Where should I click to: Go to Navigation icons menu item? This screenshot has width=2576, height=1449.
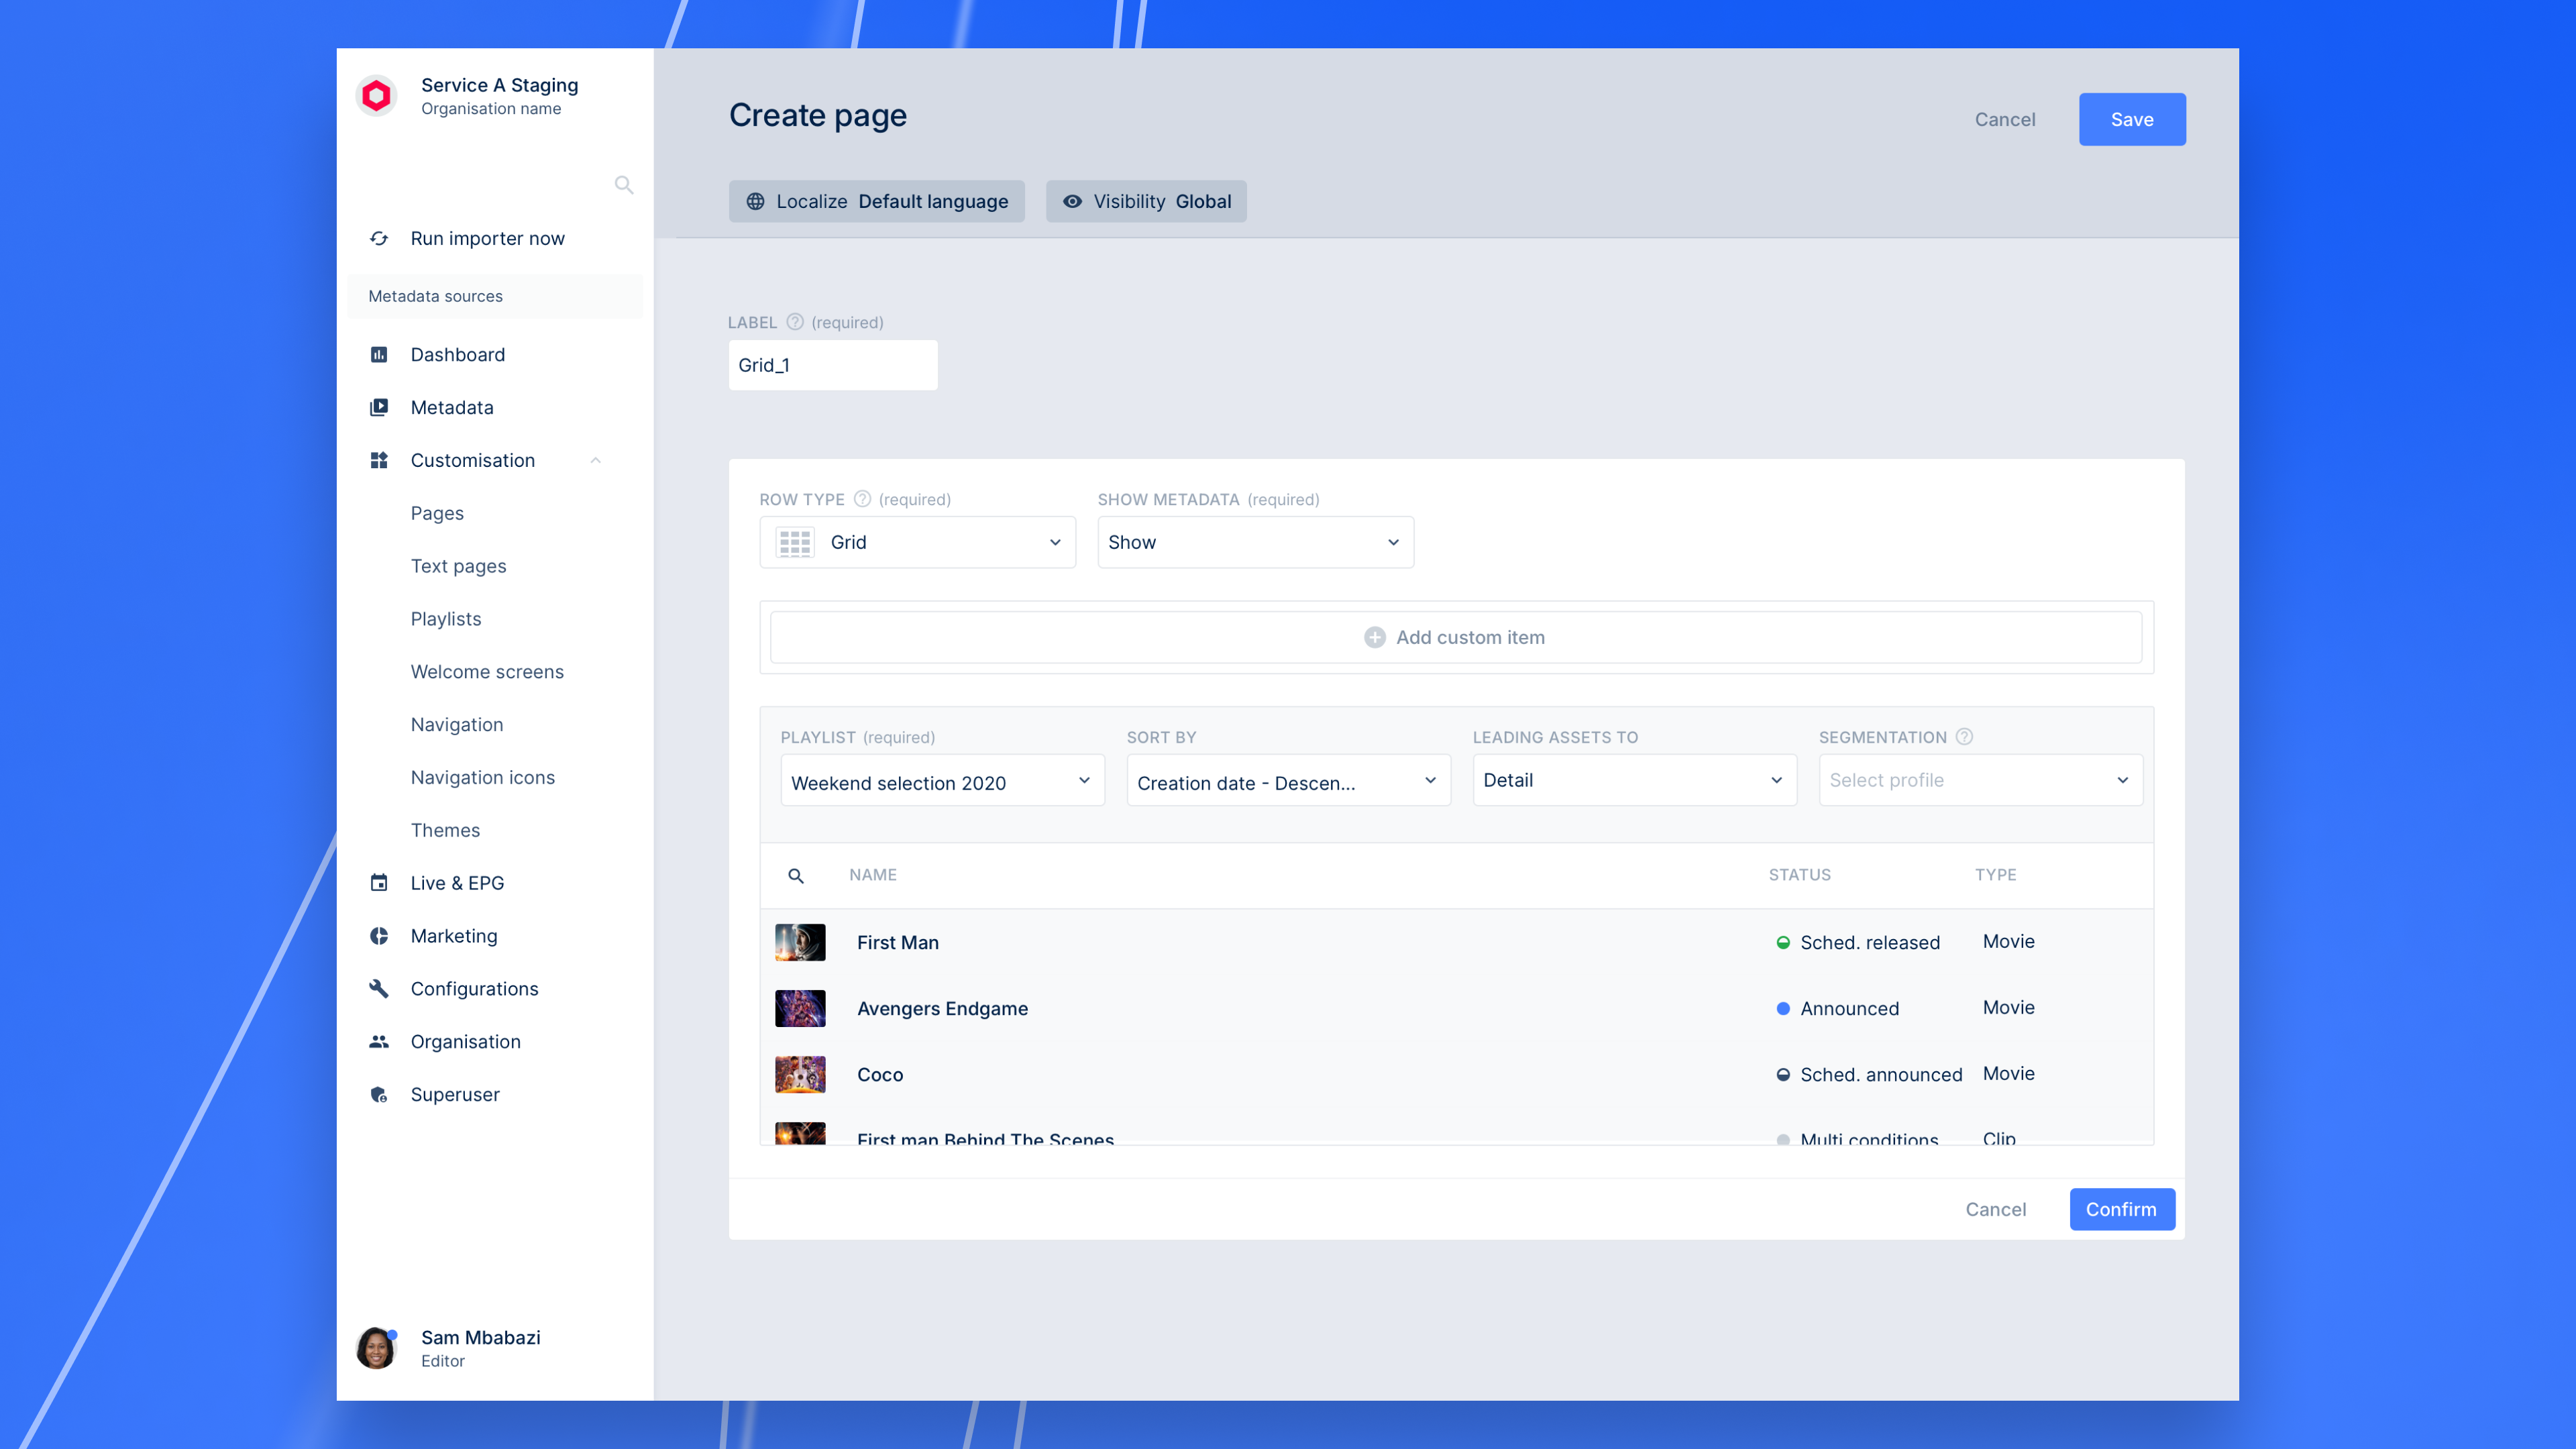[x=482, y=777]
